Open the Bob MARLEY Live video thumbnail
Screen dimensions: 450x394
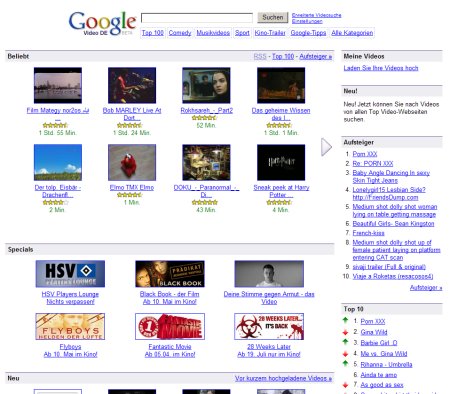point(132,85)
